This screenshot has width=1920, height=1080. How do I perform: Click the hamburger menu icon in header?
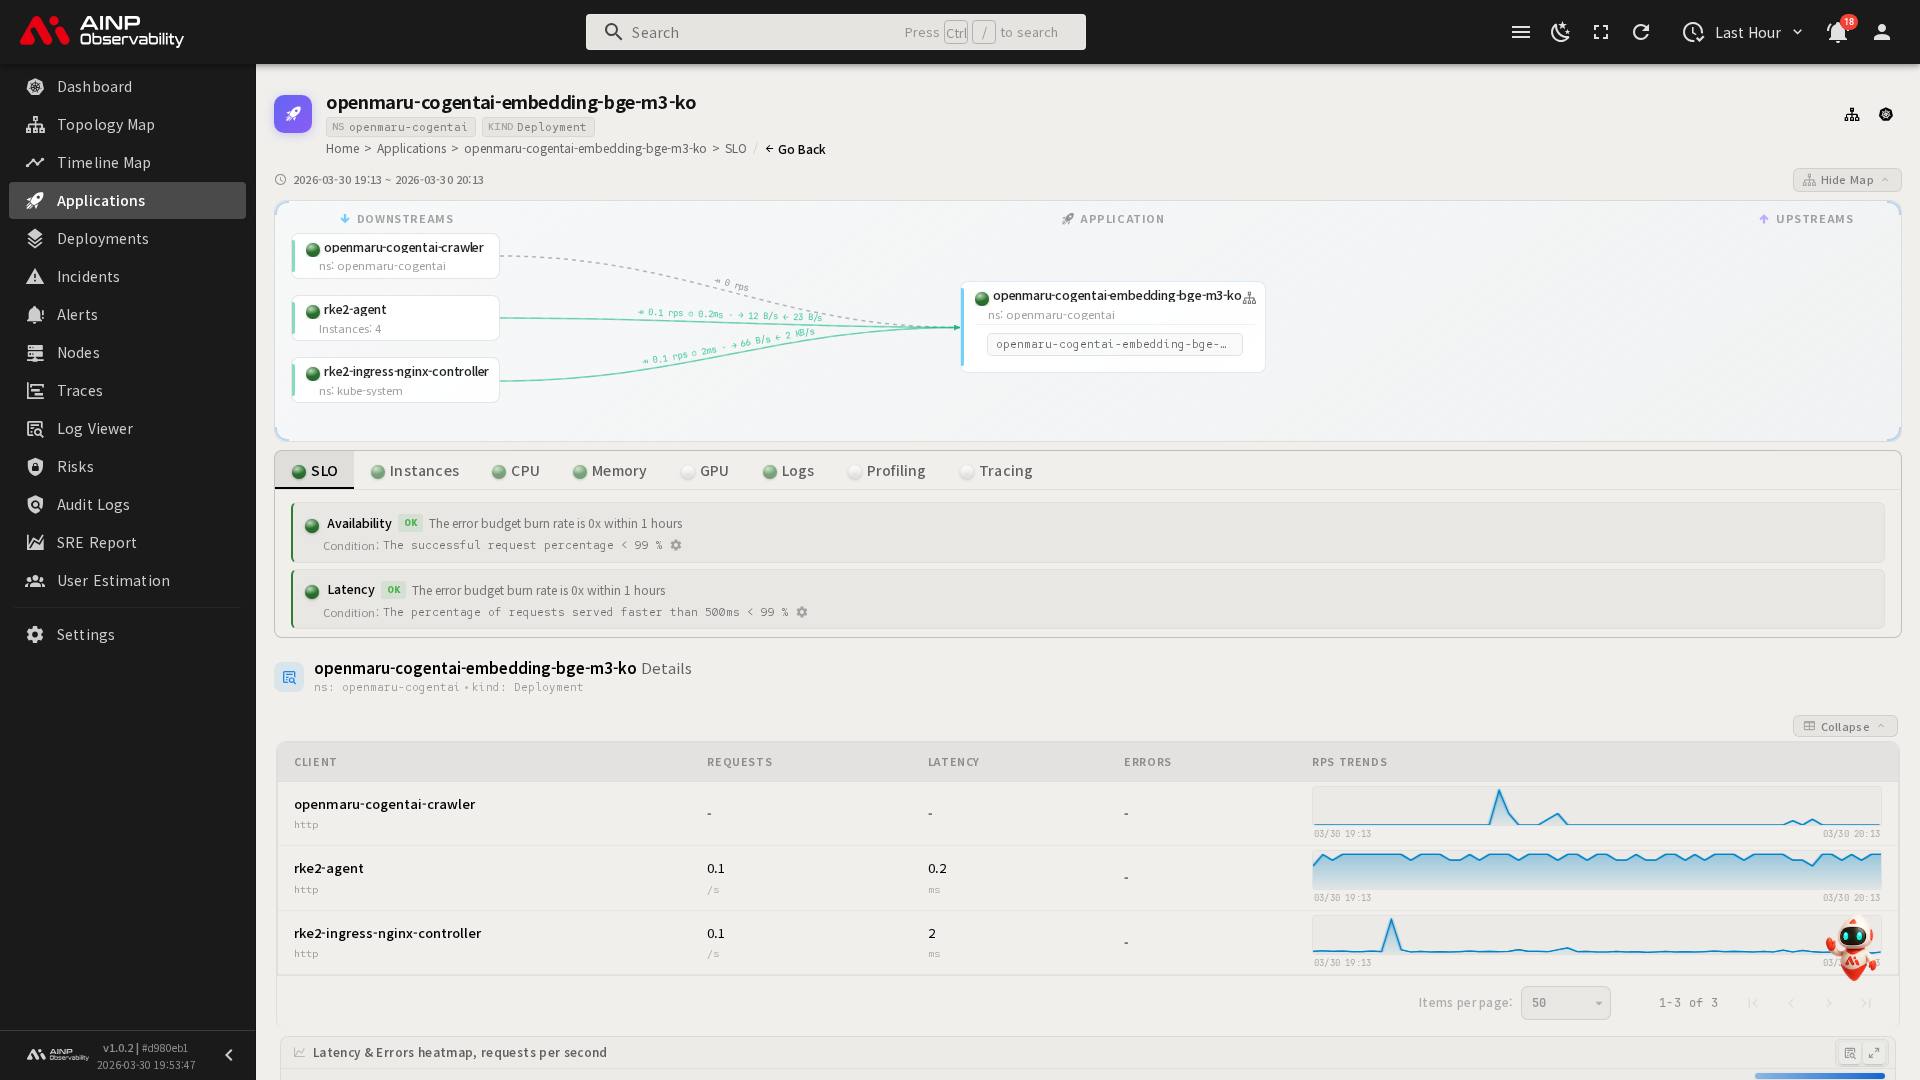click(x=1521, y=32)
